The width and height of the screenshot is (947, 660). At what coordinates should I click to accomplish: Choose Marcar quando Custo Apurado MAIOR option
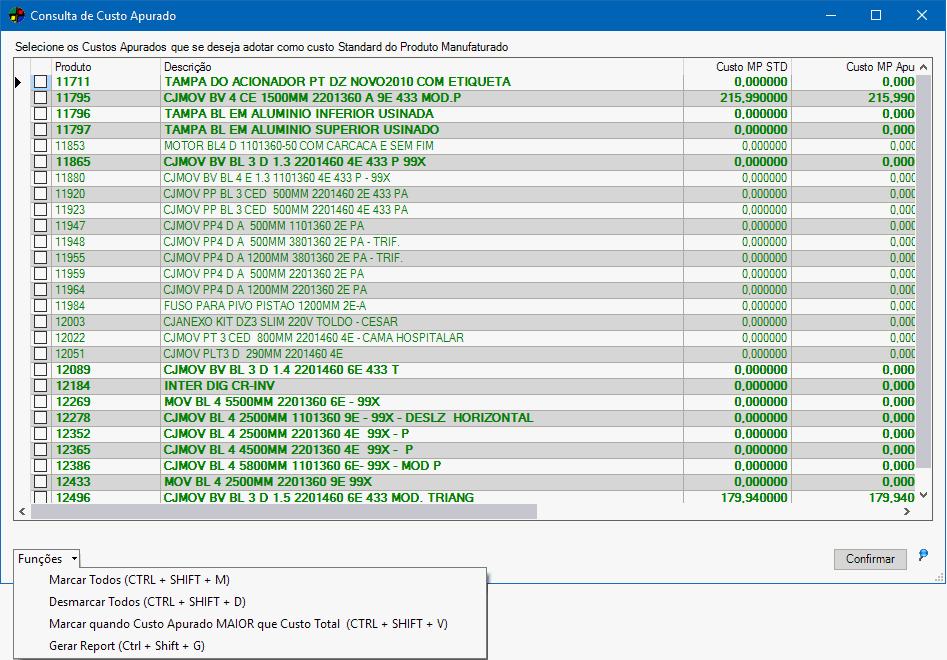coord(248,624)
